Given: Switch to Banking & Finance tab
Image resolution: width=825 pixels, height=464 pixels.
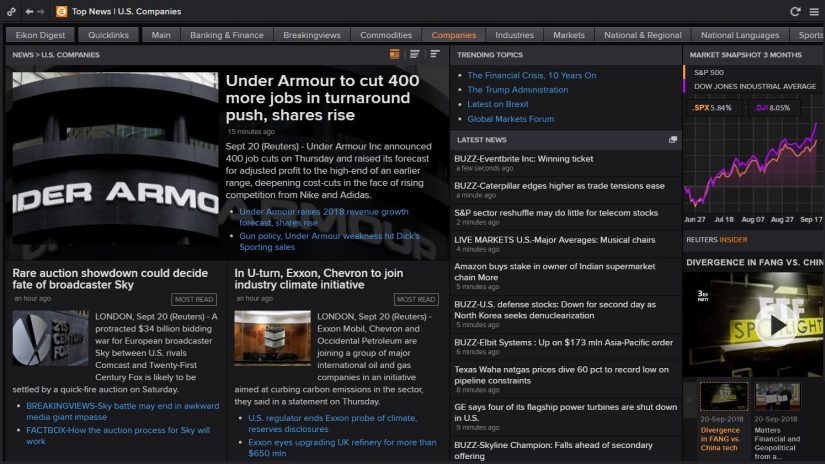Looking at the screenshot, I should pos(227,35).
